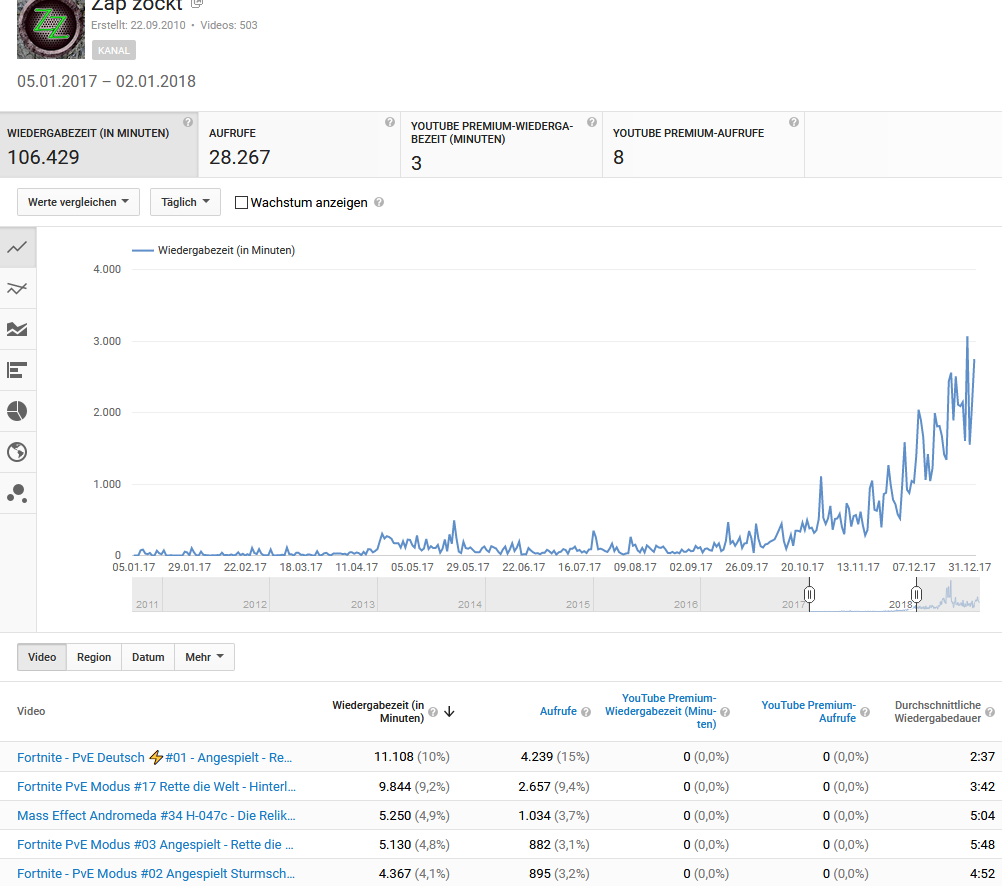Switch to the Datum tab
The height and width of the screenshot is (886, 1002).
click(x=148, y=657)
